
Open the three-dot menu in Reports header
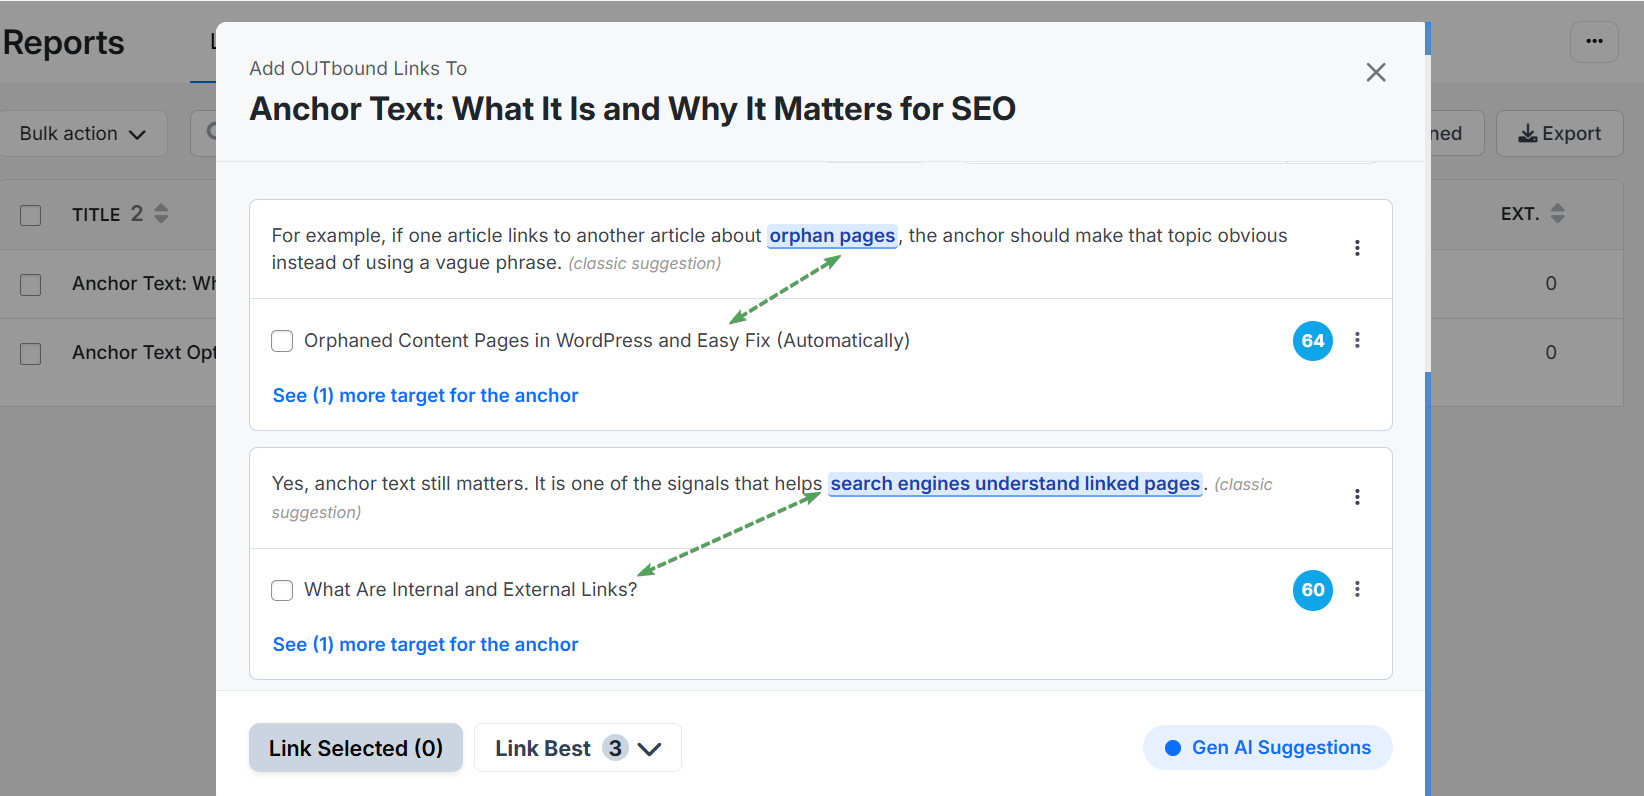click(1594, 42)
